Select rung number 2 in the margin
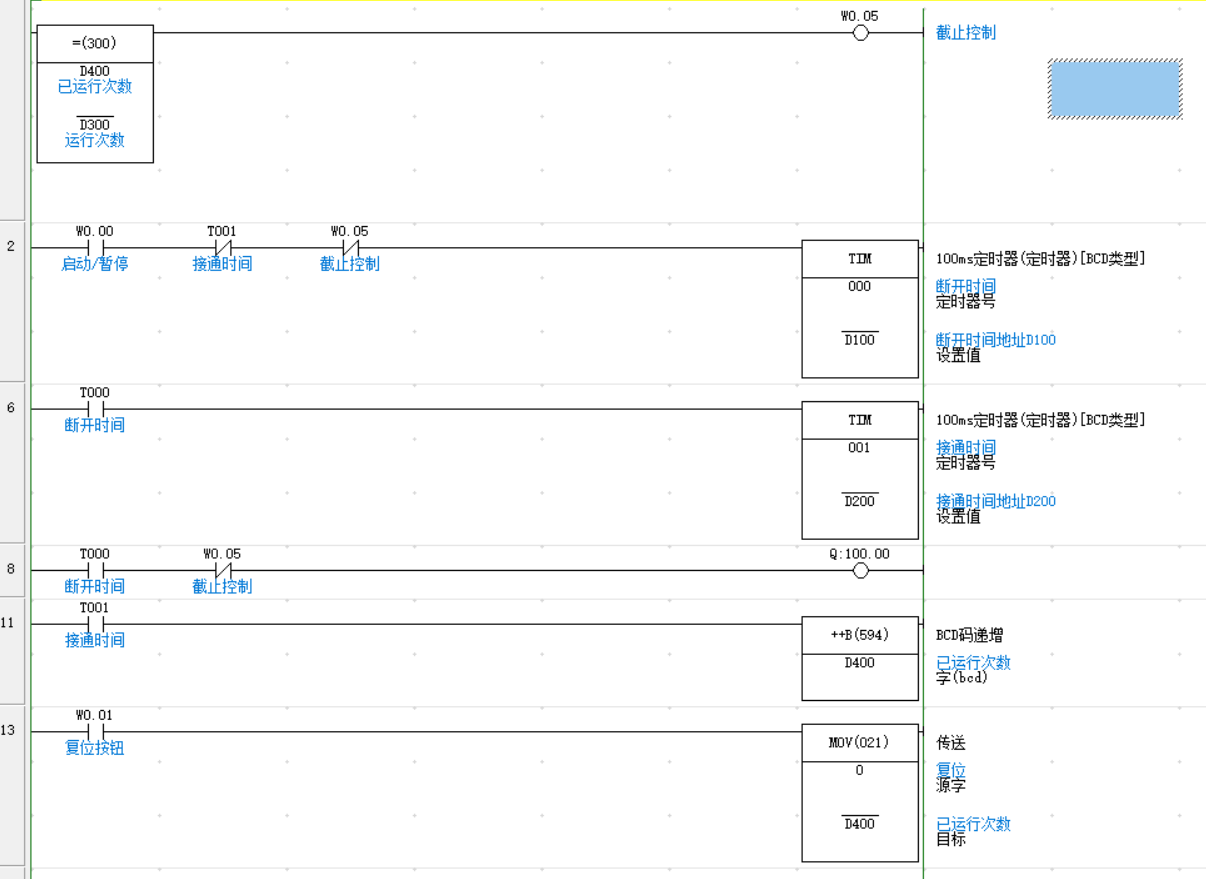1206x879 pixels. tap(11, 246)
